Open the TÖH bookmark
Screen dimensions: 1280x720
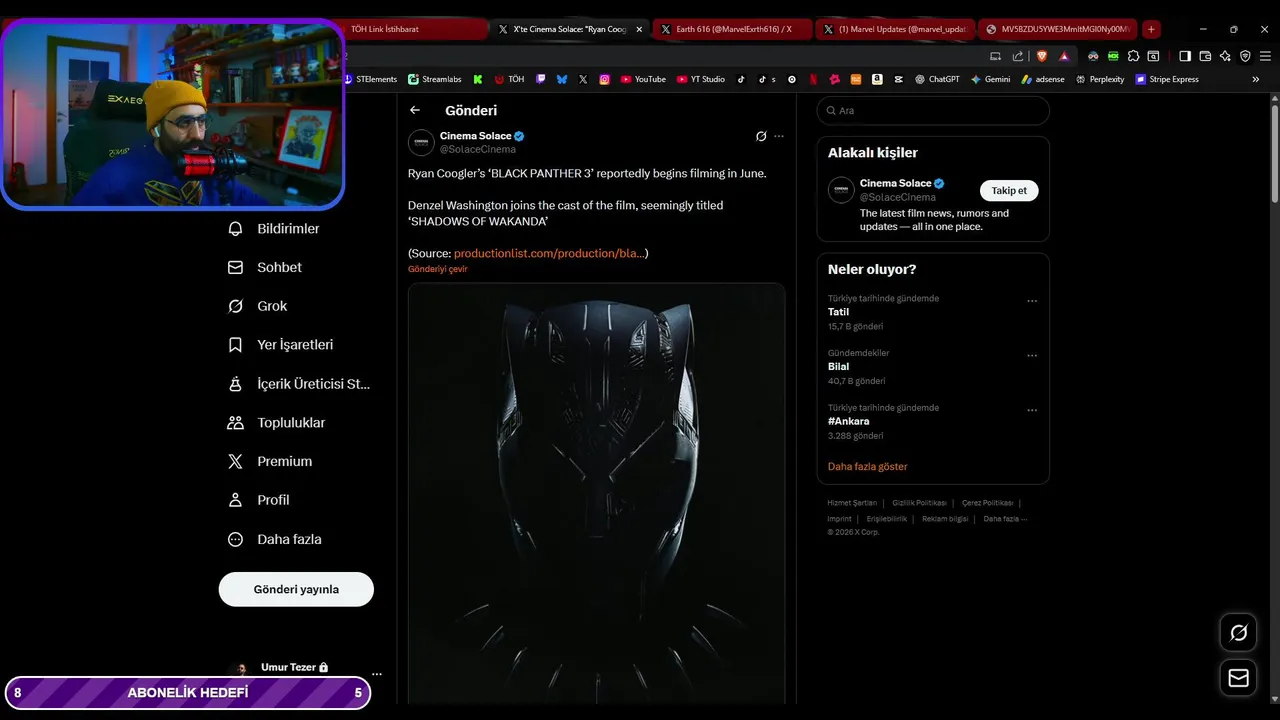pos(509,79)
